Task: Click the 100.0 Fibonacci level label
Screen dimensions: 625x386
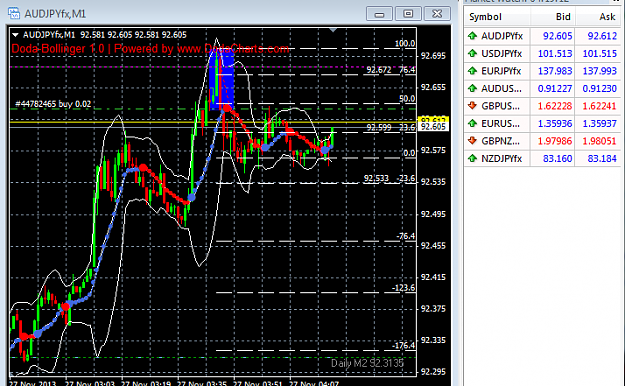Action: click(405, 43)
